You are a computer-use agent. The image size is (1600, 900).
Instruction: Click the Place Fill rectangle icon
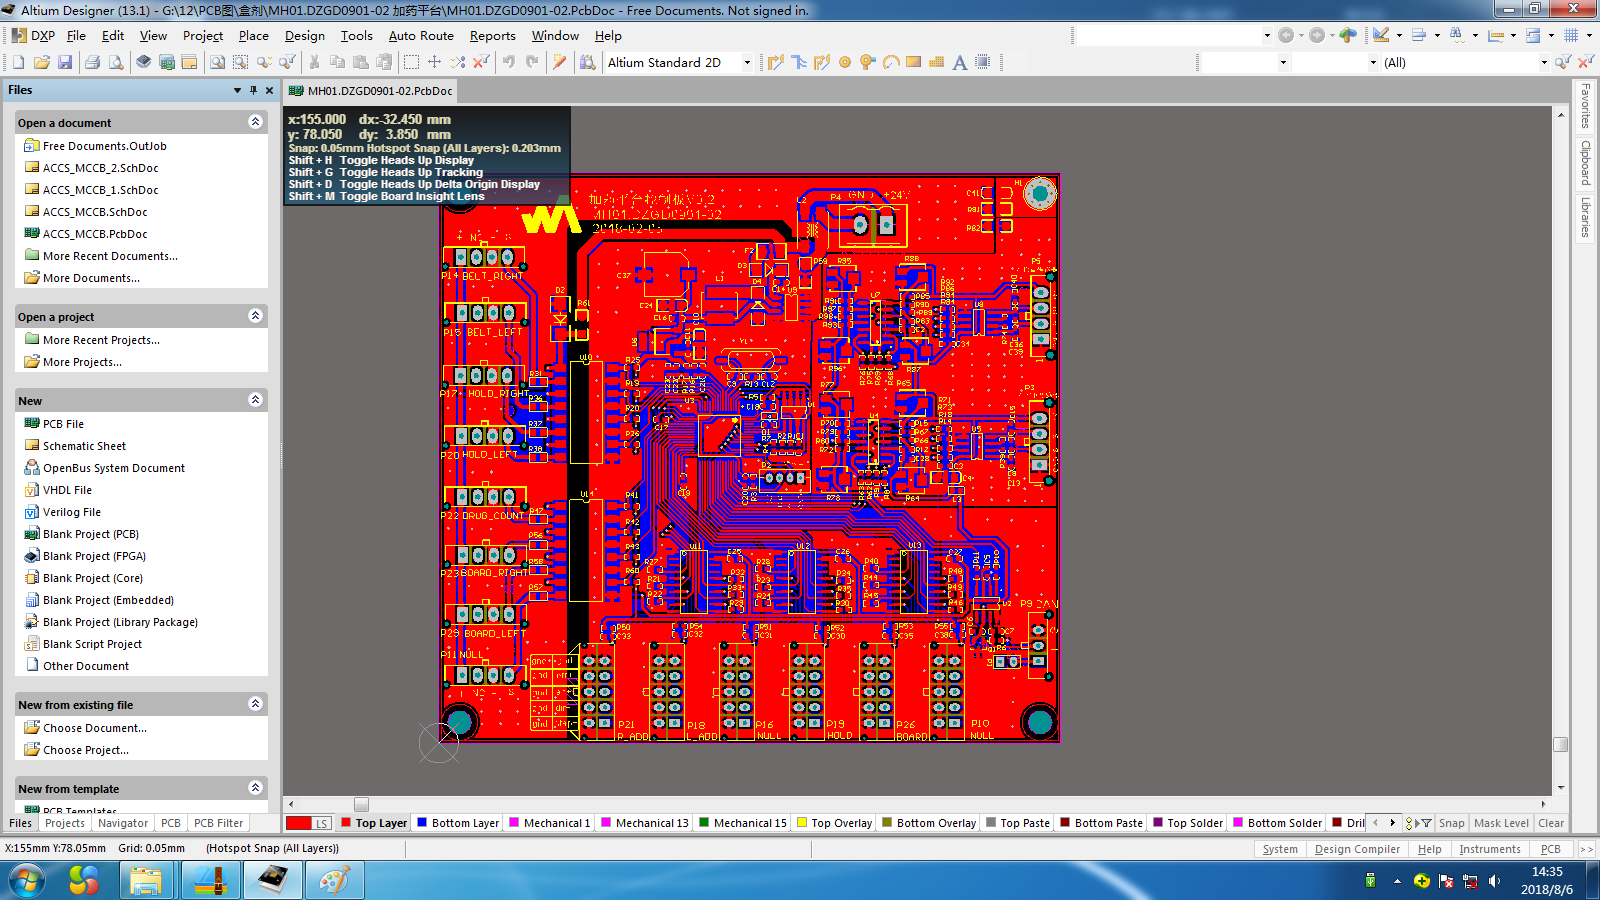tap(914, 62)
